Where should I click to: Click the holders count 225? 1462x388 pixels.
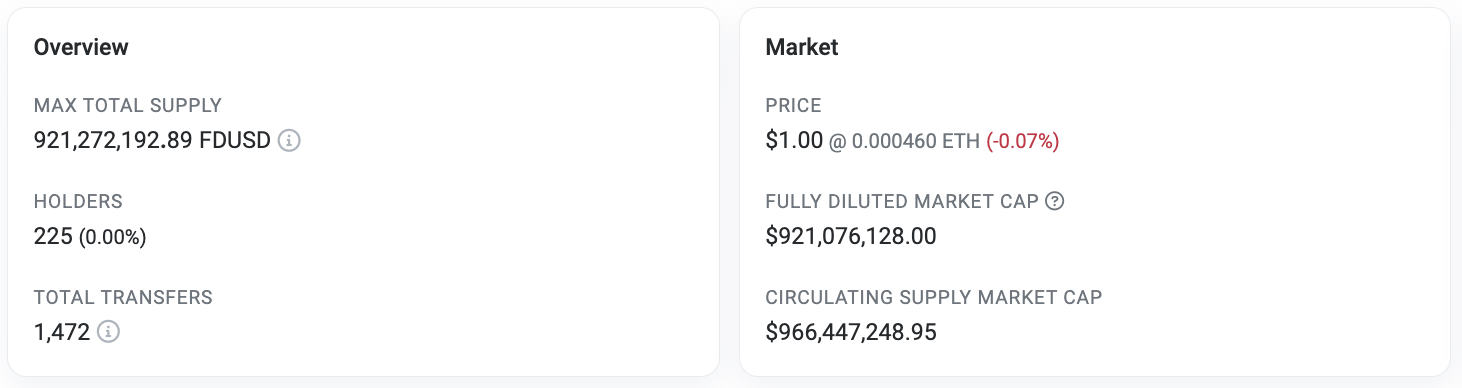(x=53, y=237)
